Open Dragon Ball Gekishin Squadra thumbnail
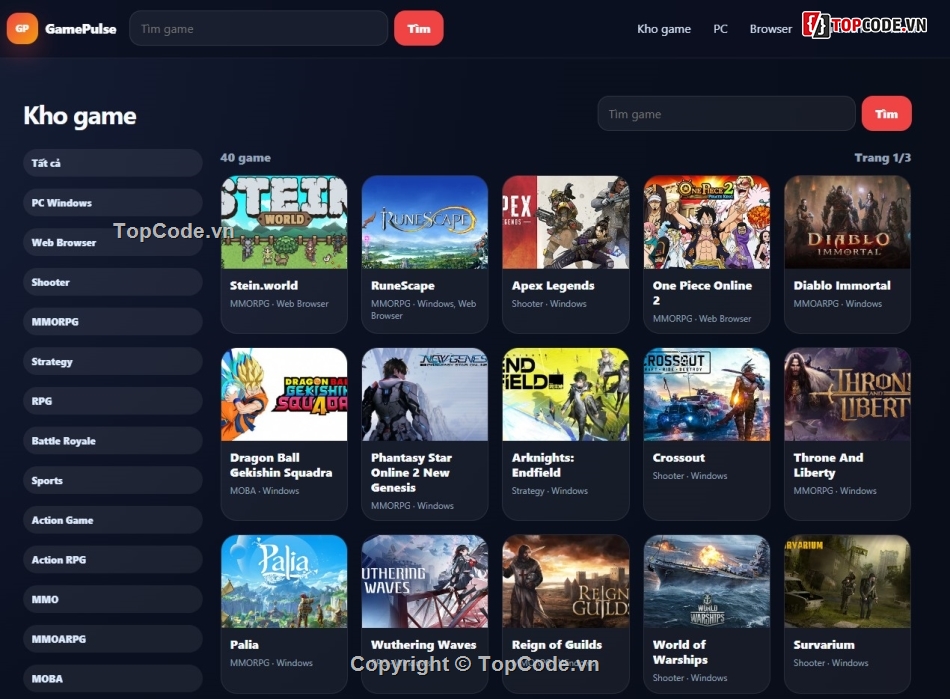 coord(284,394)
